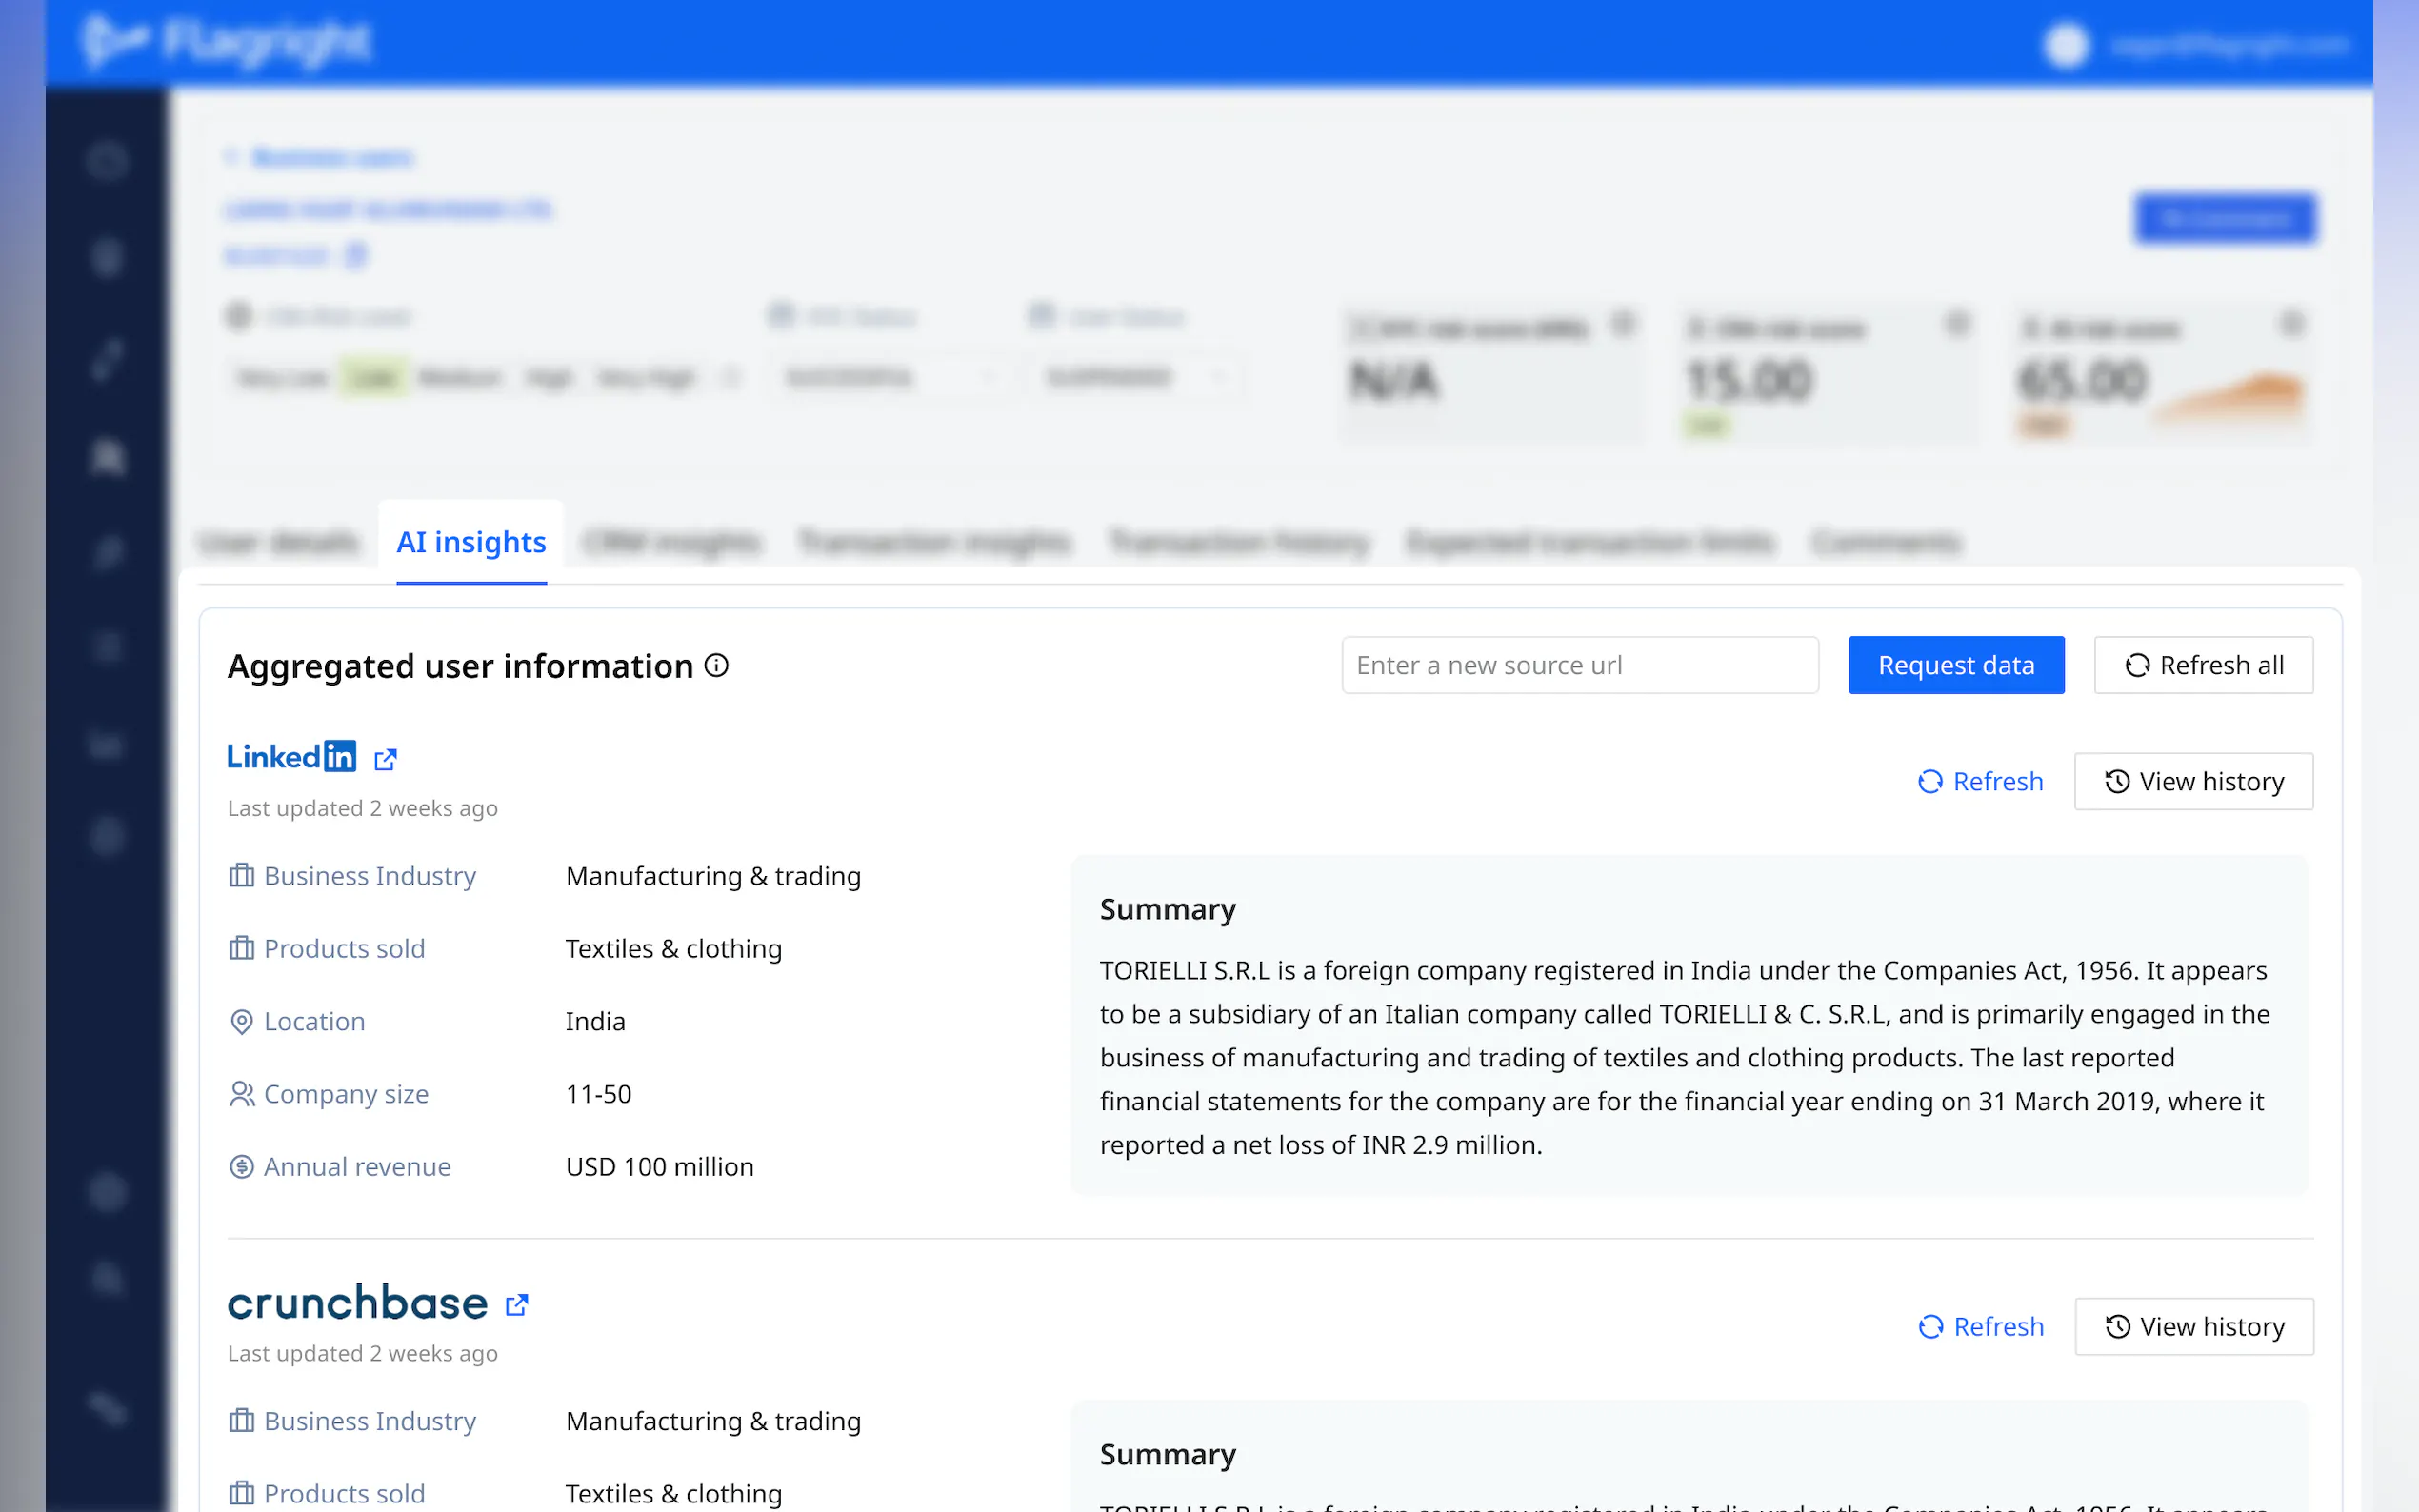Click info icon beside Aggregated user information

point(716,665)
